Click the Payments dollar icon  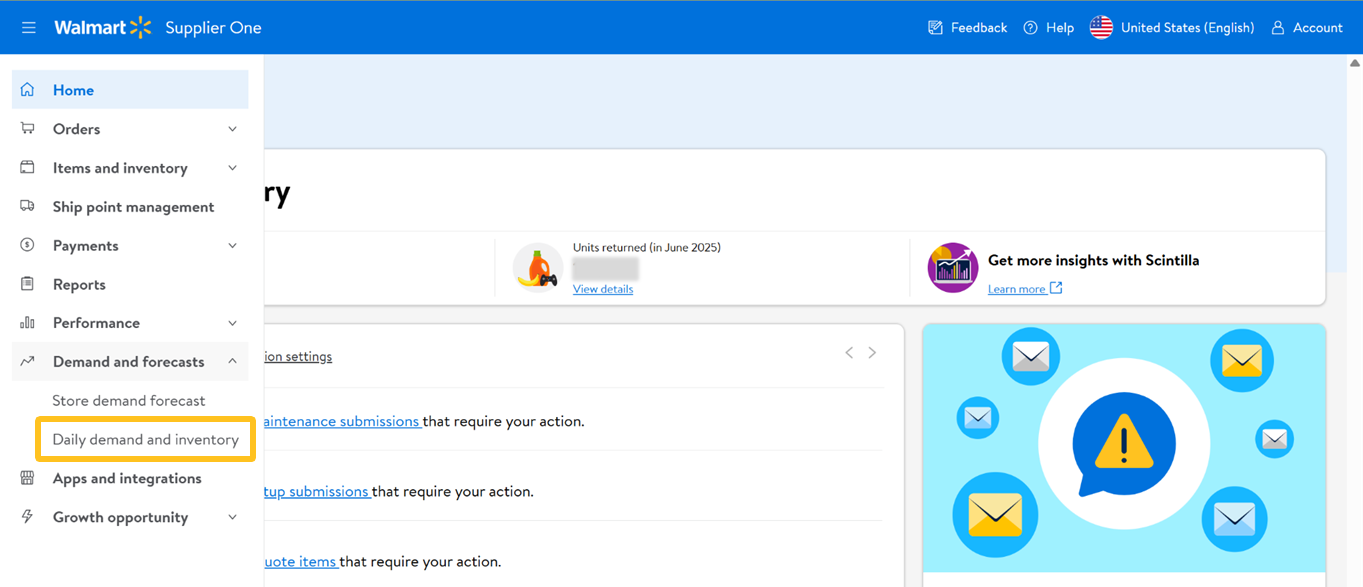27,245
